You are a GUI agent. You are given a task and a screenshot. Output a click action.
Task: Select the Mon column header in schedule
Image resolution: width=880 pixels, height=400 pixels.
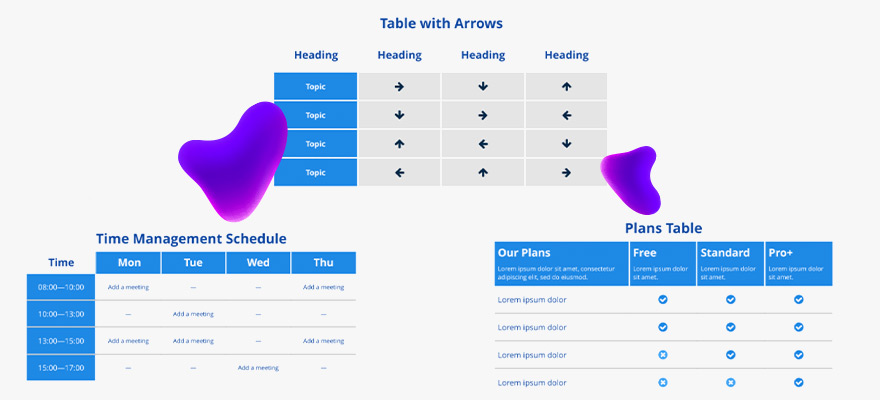(x=129, y=263)
